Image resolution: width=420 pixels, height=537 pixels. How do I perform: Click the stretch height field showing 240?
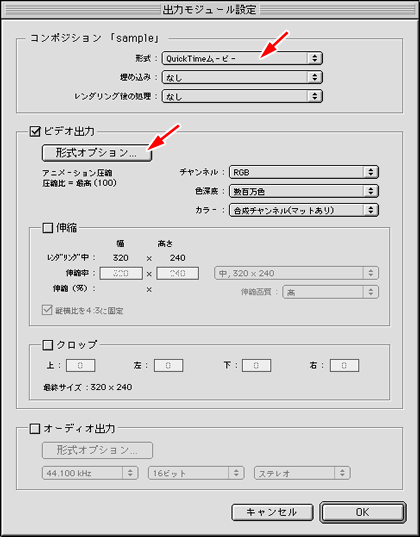[x=177, y=273]
